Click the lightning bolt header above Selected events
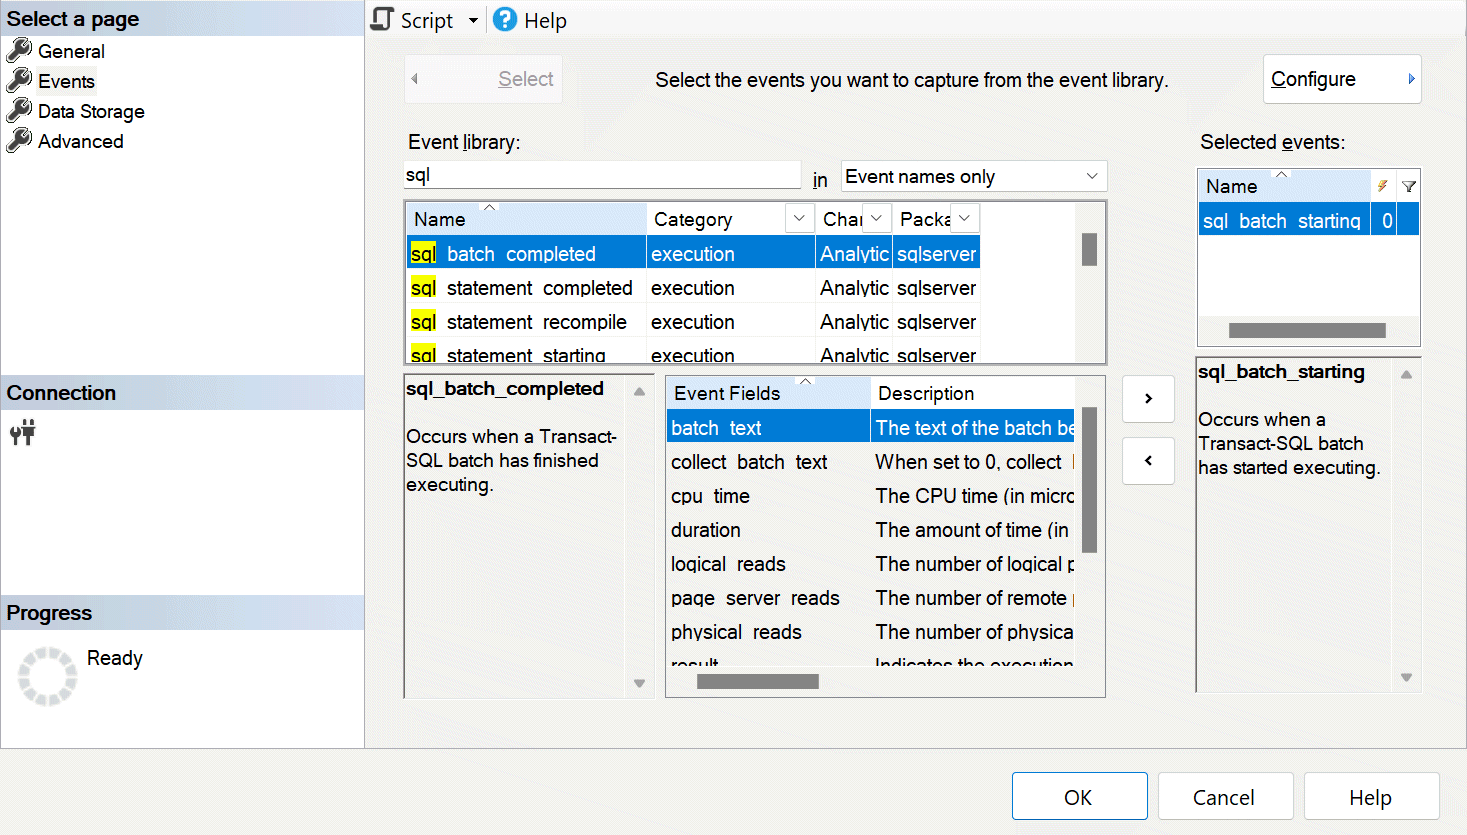Image resolution: width=1467 pixels, height=835 pixels. [x=1384, y=186]
